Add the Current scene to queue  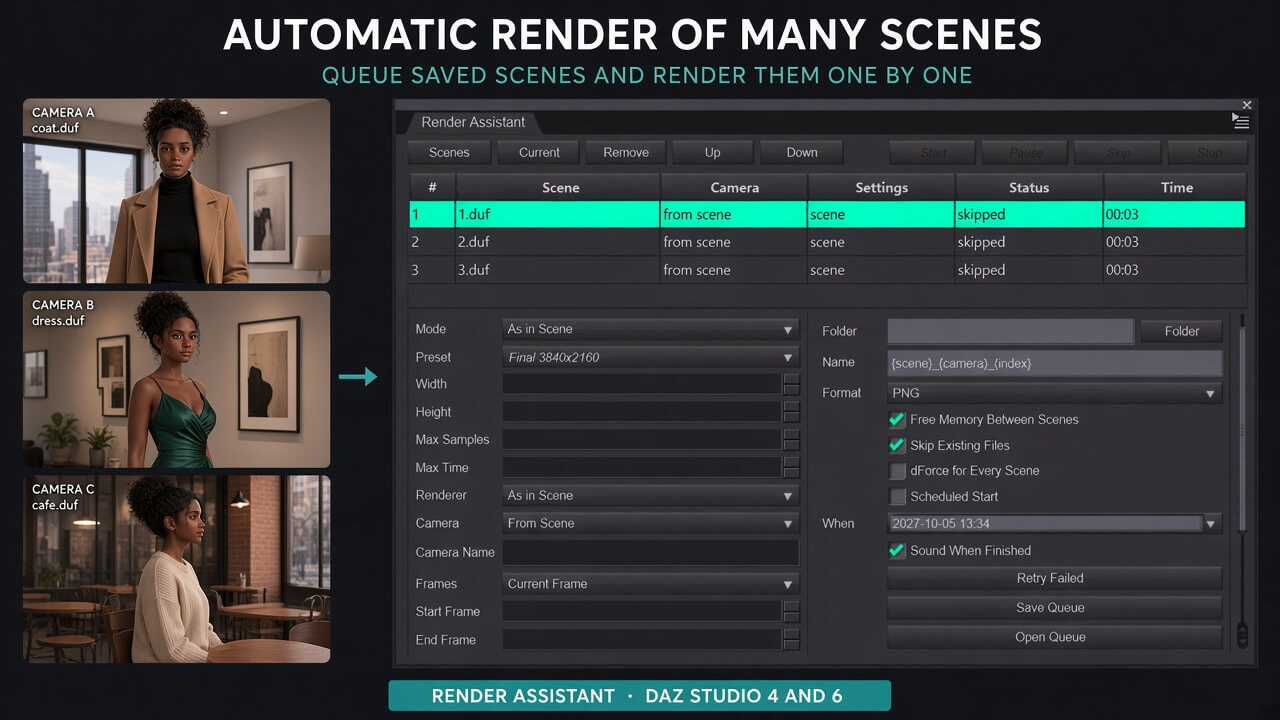click(x=539, y=152)
